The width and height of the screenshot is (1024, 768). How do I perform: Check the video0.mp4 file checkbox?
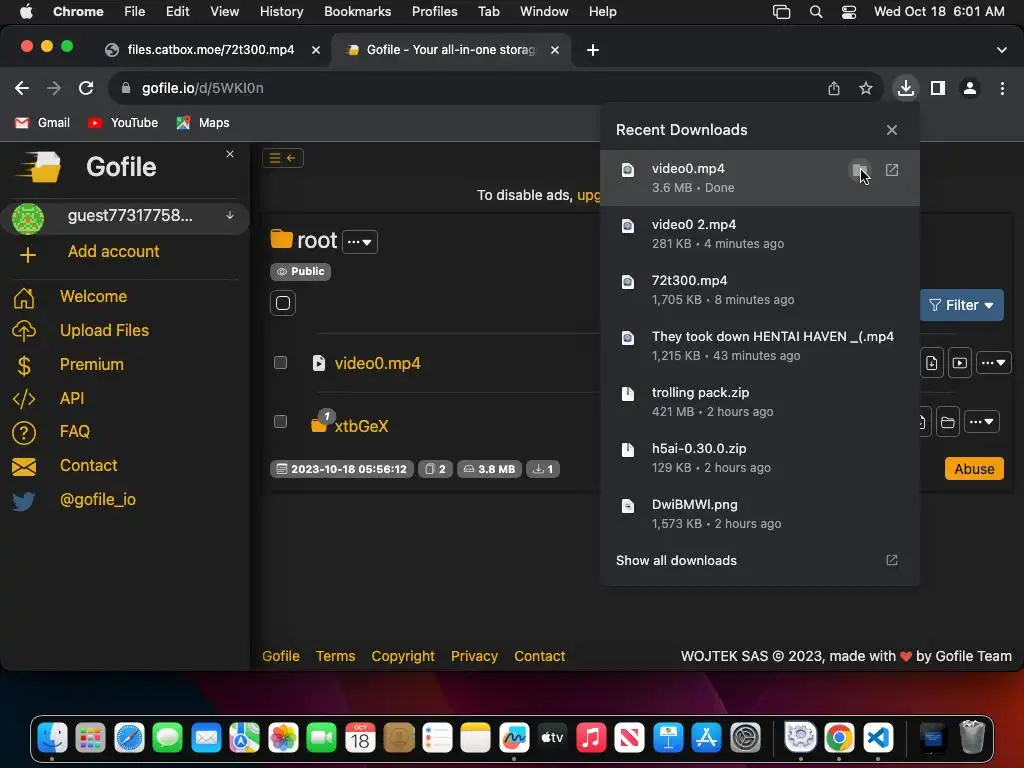pos(280,362)
